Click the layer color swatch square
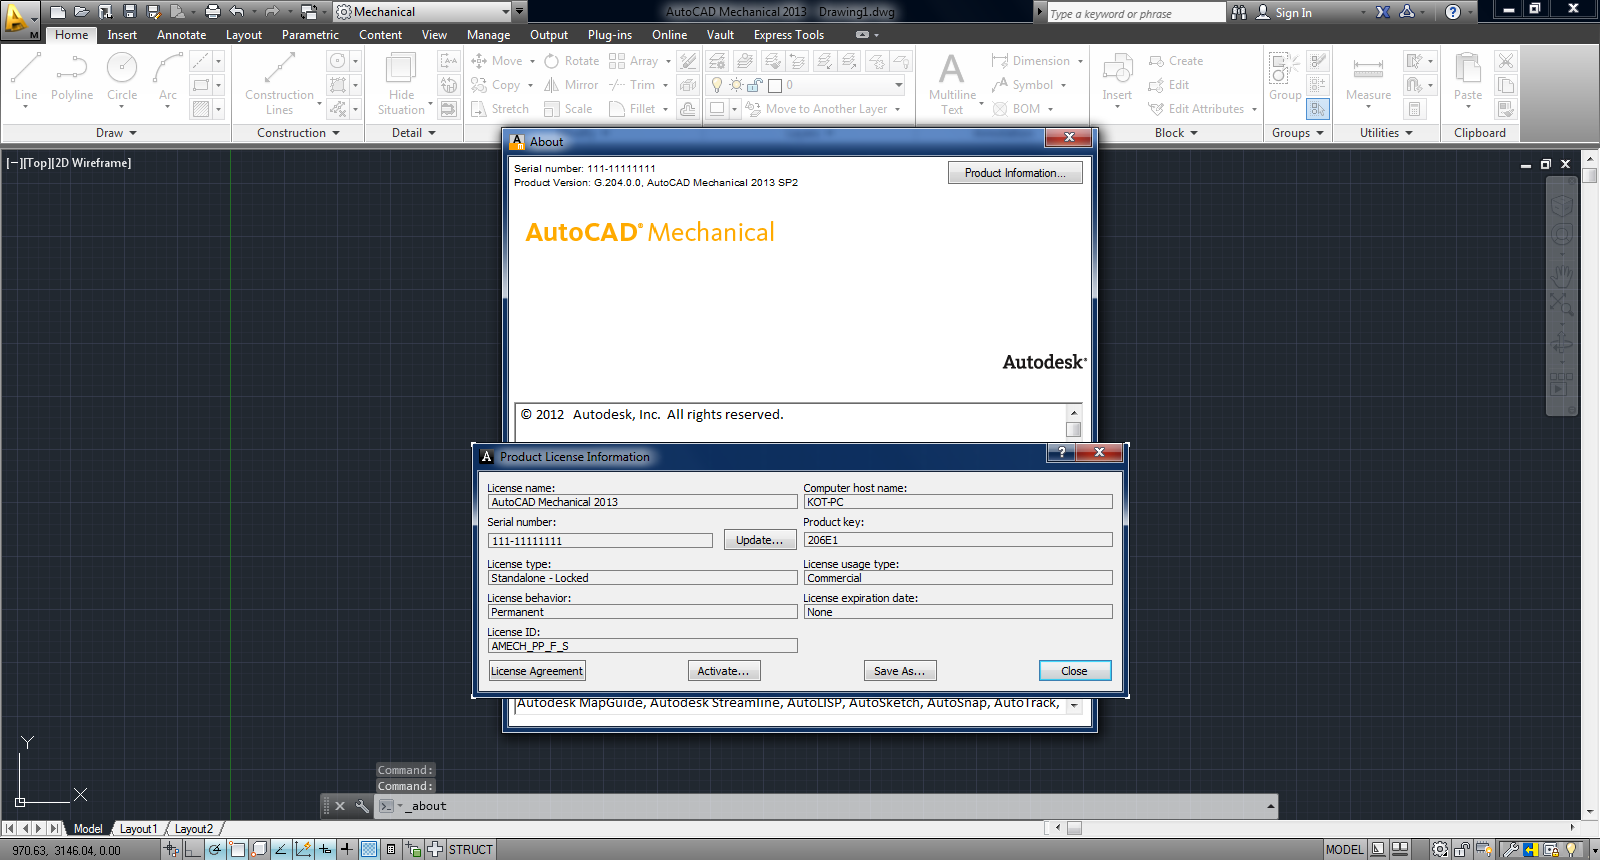This screenshot has width=1600, height=860. tap(775, 86)
